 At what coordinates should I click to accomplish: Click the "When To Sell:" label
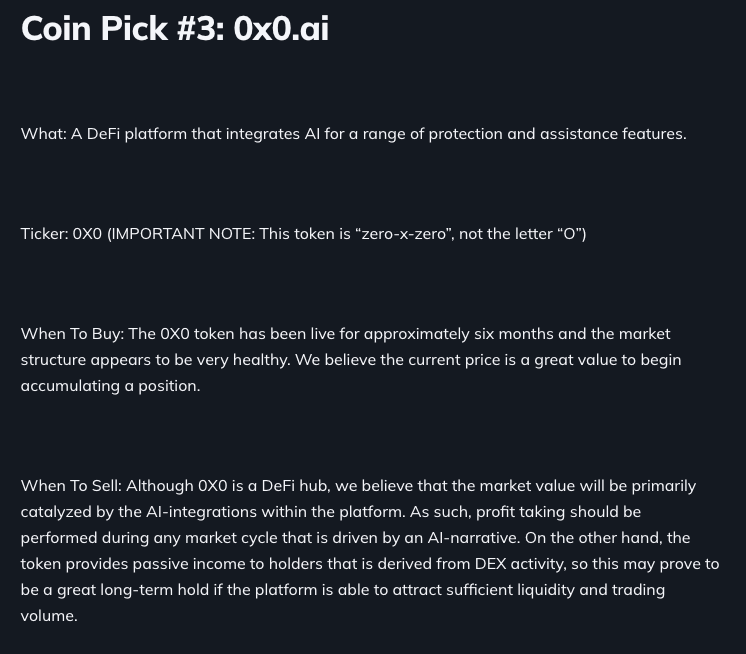click(x=71, y=486)
